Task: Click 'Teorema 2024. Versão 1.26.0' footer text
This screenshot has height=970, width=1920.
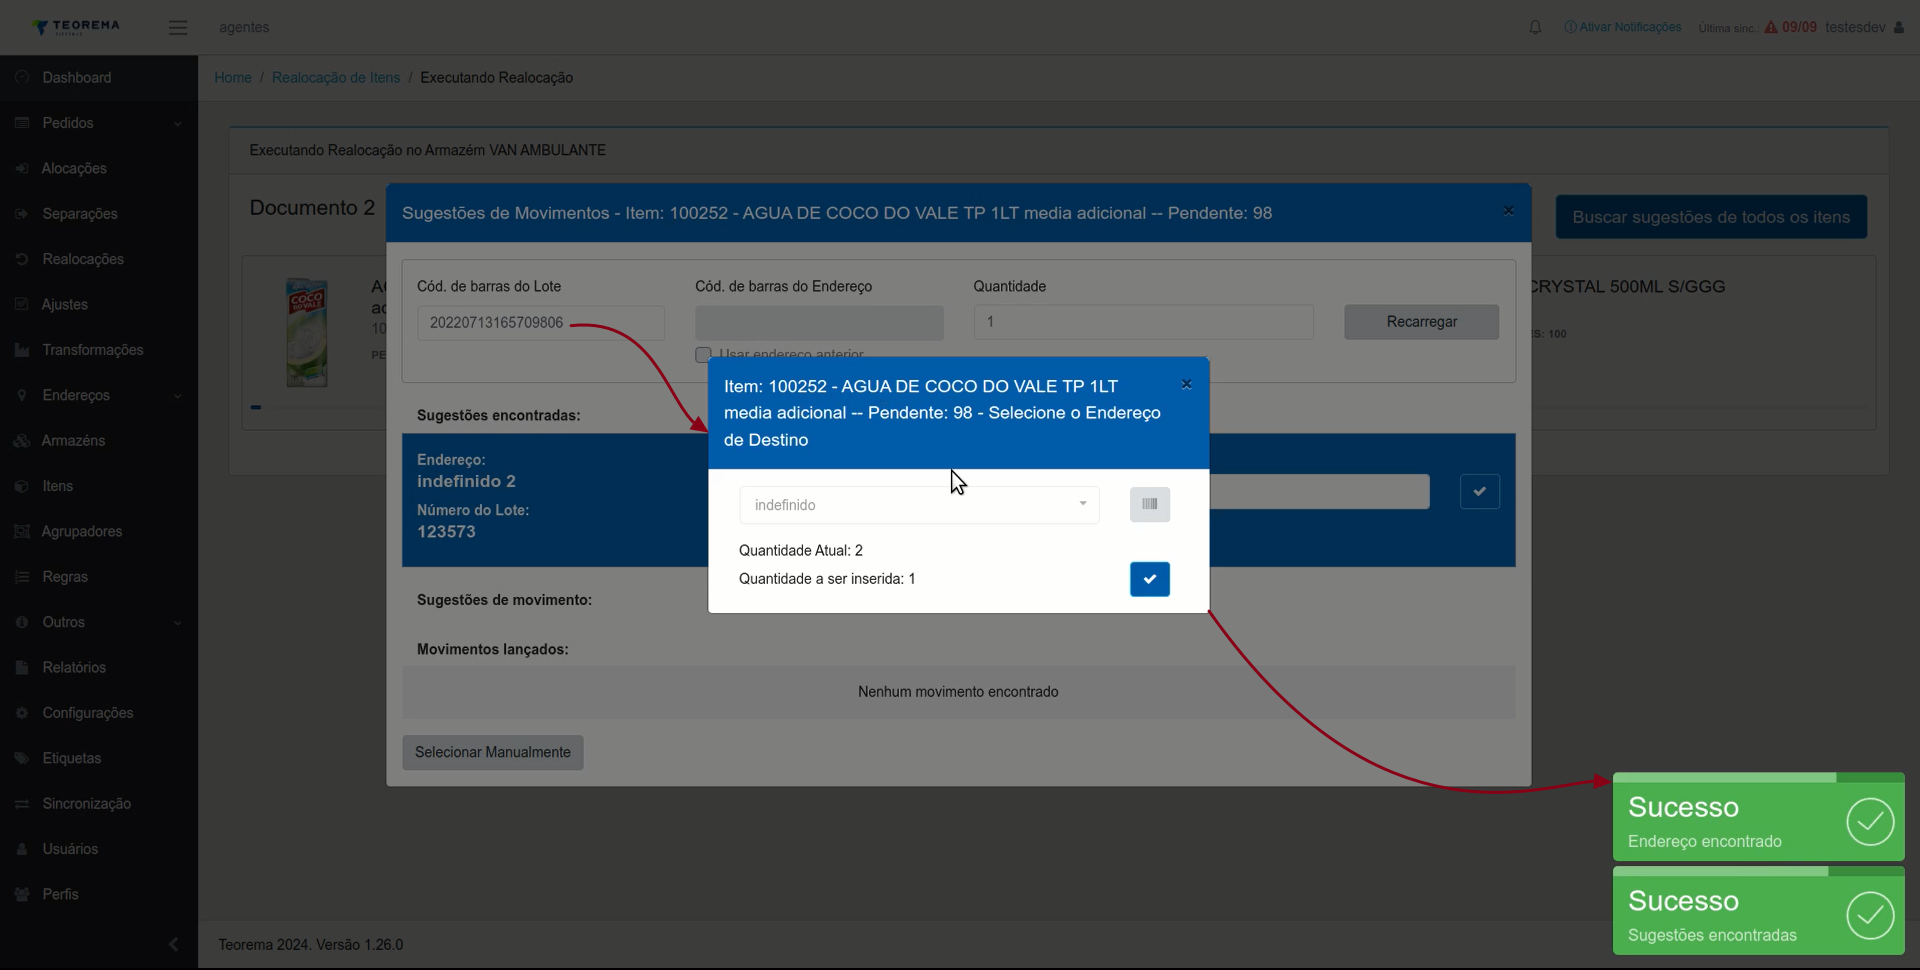Action: 311,944
